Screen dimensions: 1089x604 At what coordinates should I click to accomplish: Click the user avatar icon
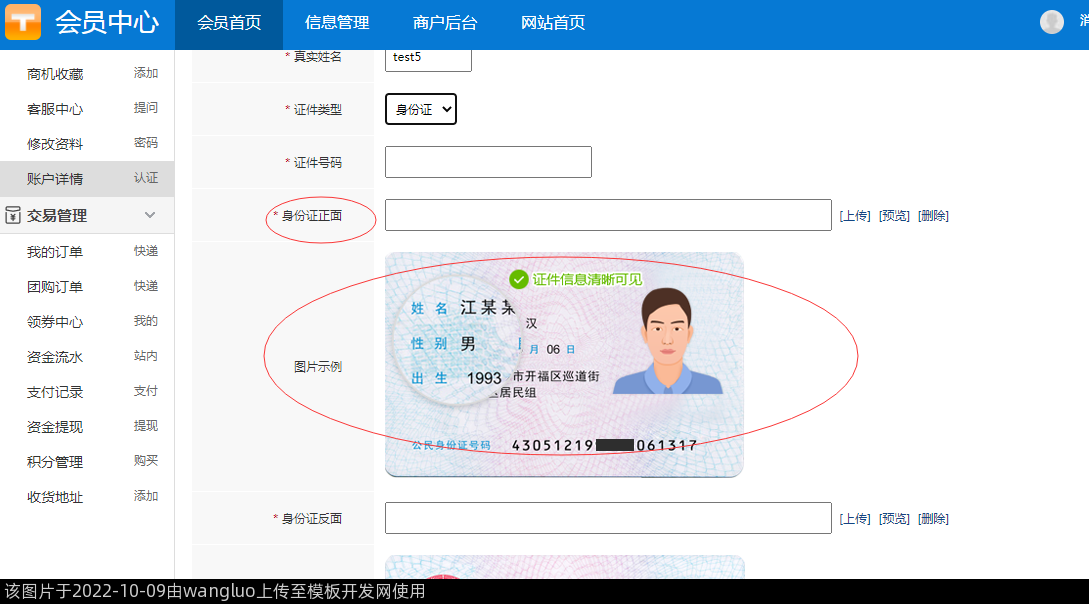[1051, 22]
